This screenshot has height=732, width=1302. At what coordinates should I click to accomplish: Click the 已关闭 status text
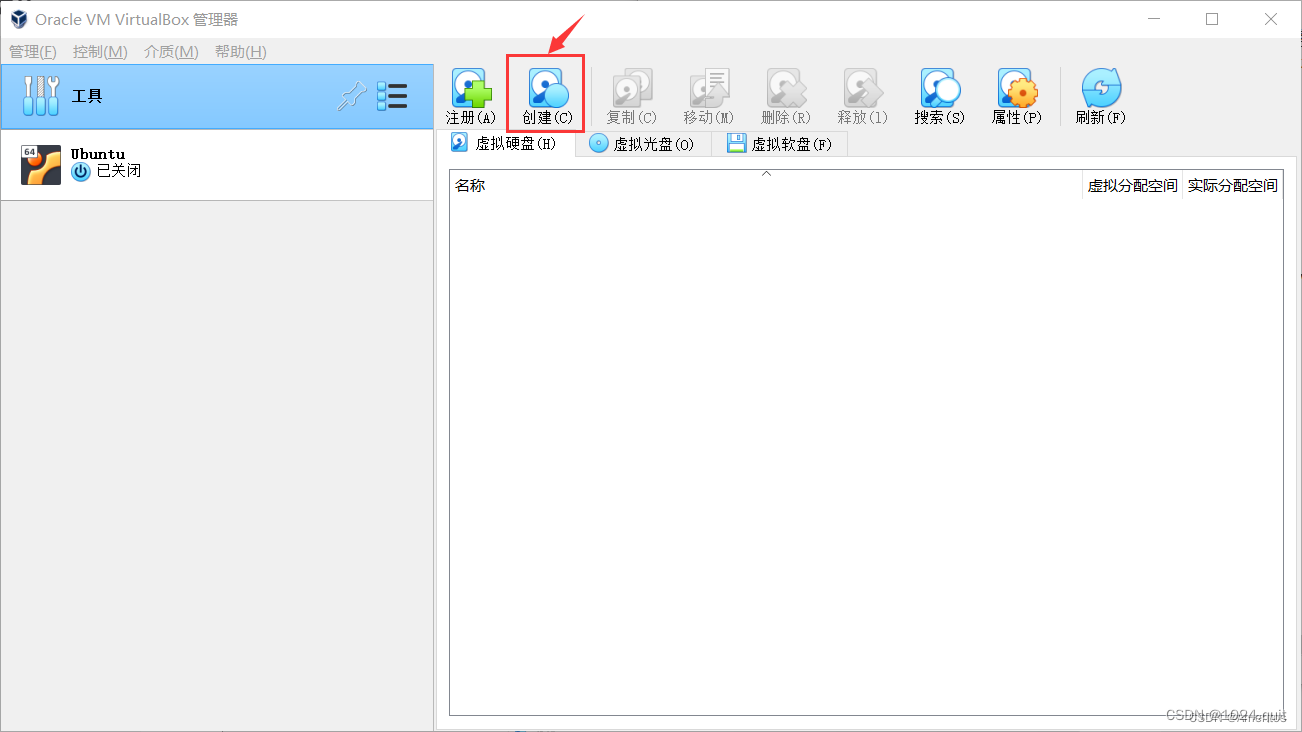click(119, 171)
